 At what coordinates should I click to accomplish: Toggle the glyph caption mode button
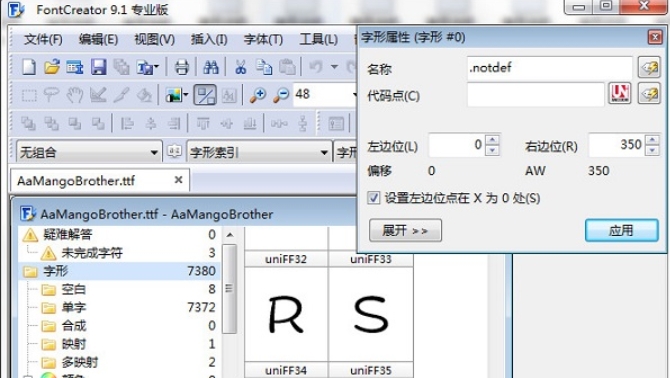[x=205, y=95]
